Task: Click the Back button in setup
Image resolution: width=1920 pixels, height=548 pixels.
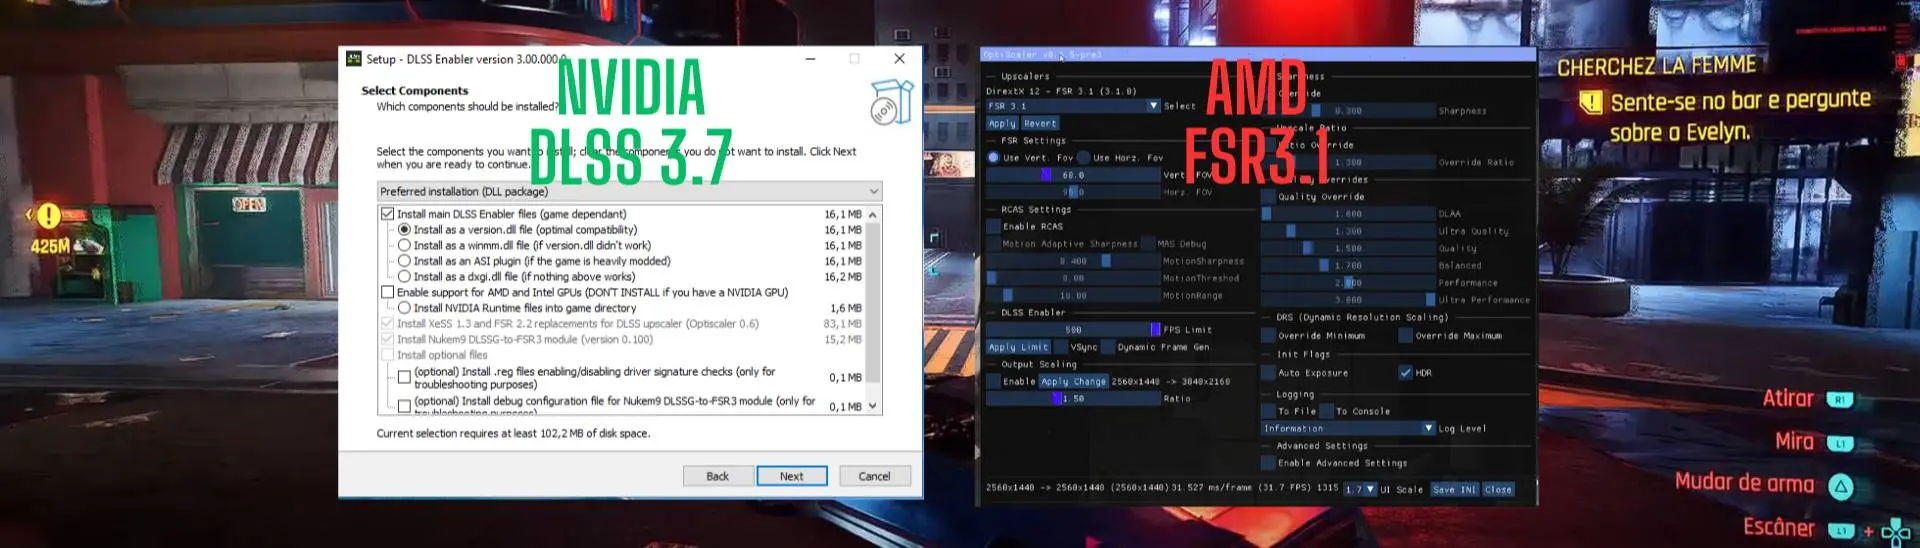Action: [x=718, y=476]
